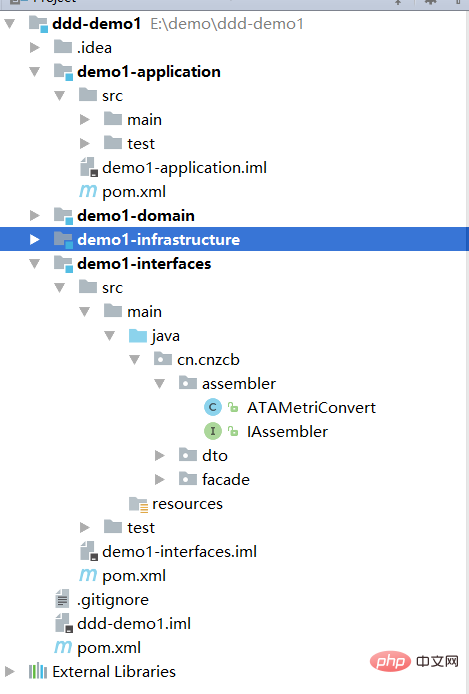469x694 pixels.
Task: Click the resources folder icon
Action: click(x=138, y=504)
